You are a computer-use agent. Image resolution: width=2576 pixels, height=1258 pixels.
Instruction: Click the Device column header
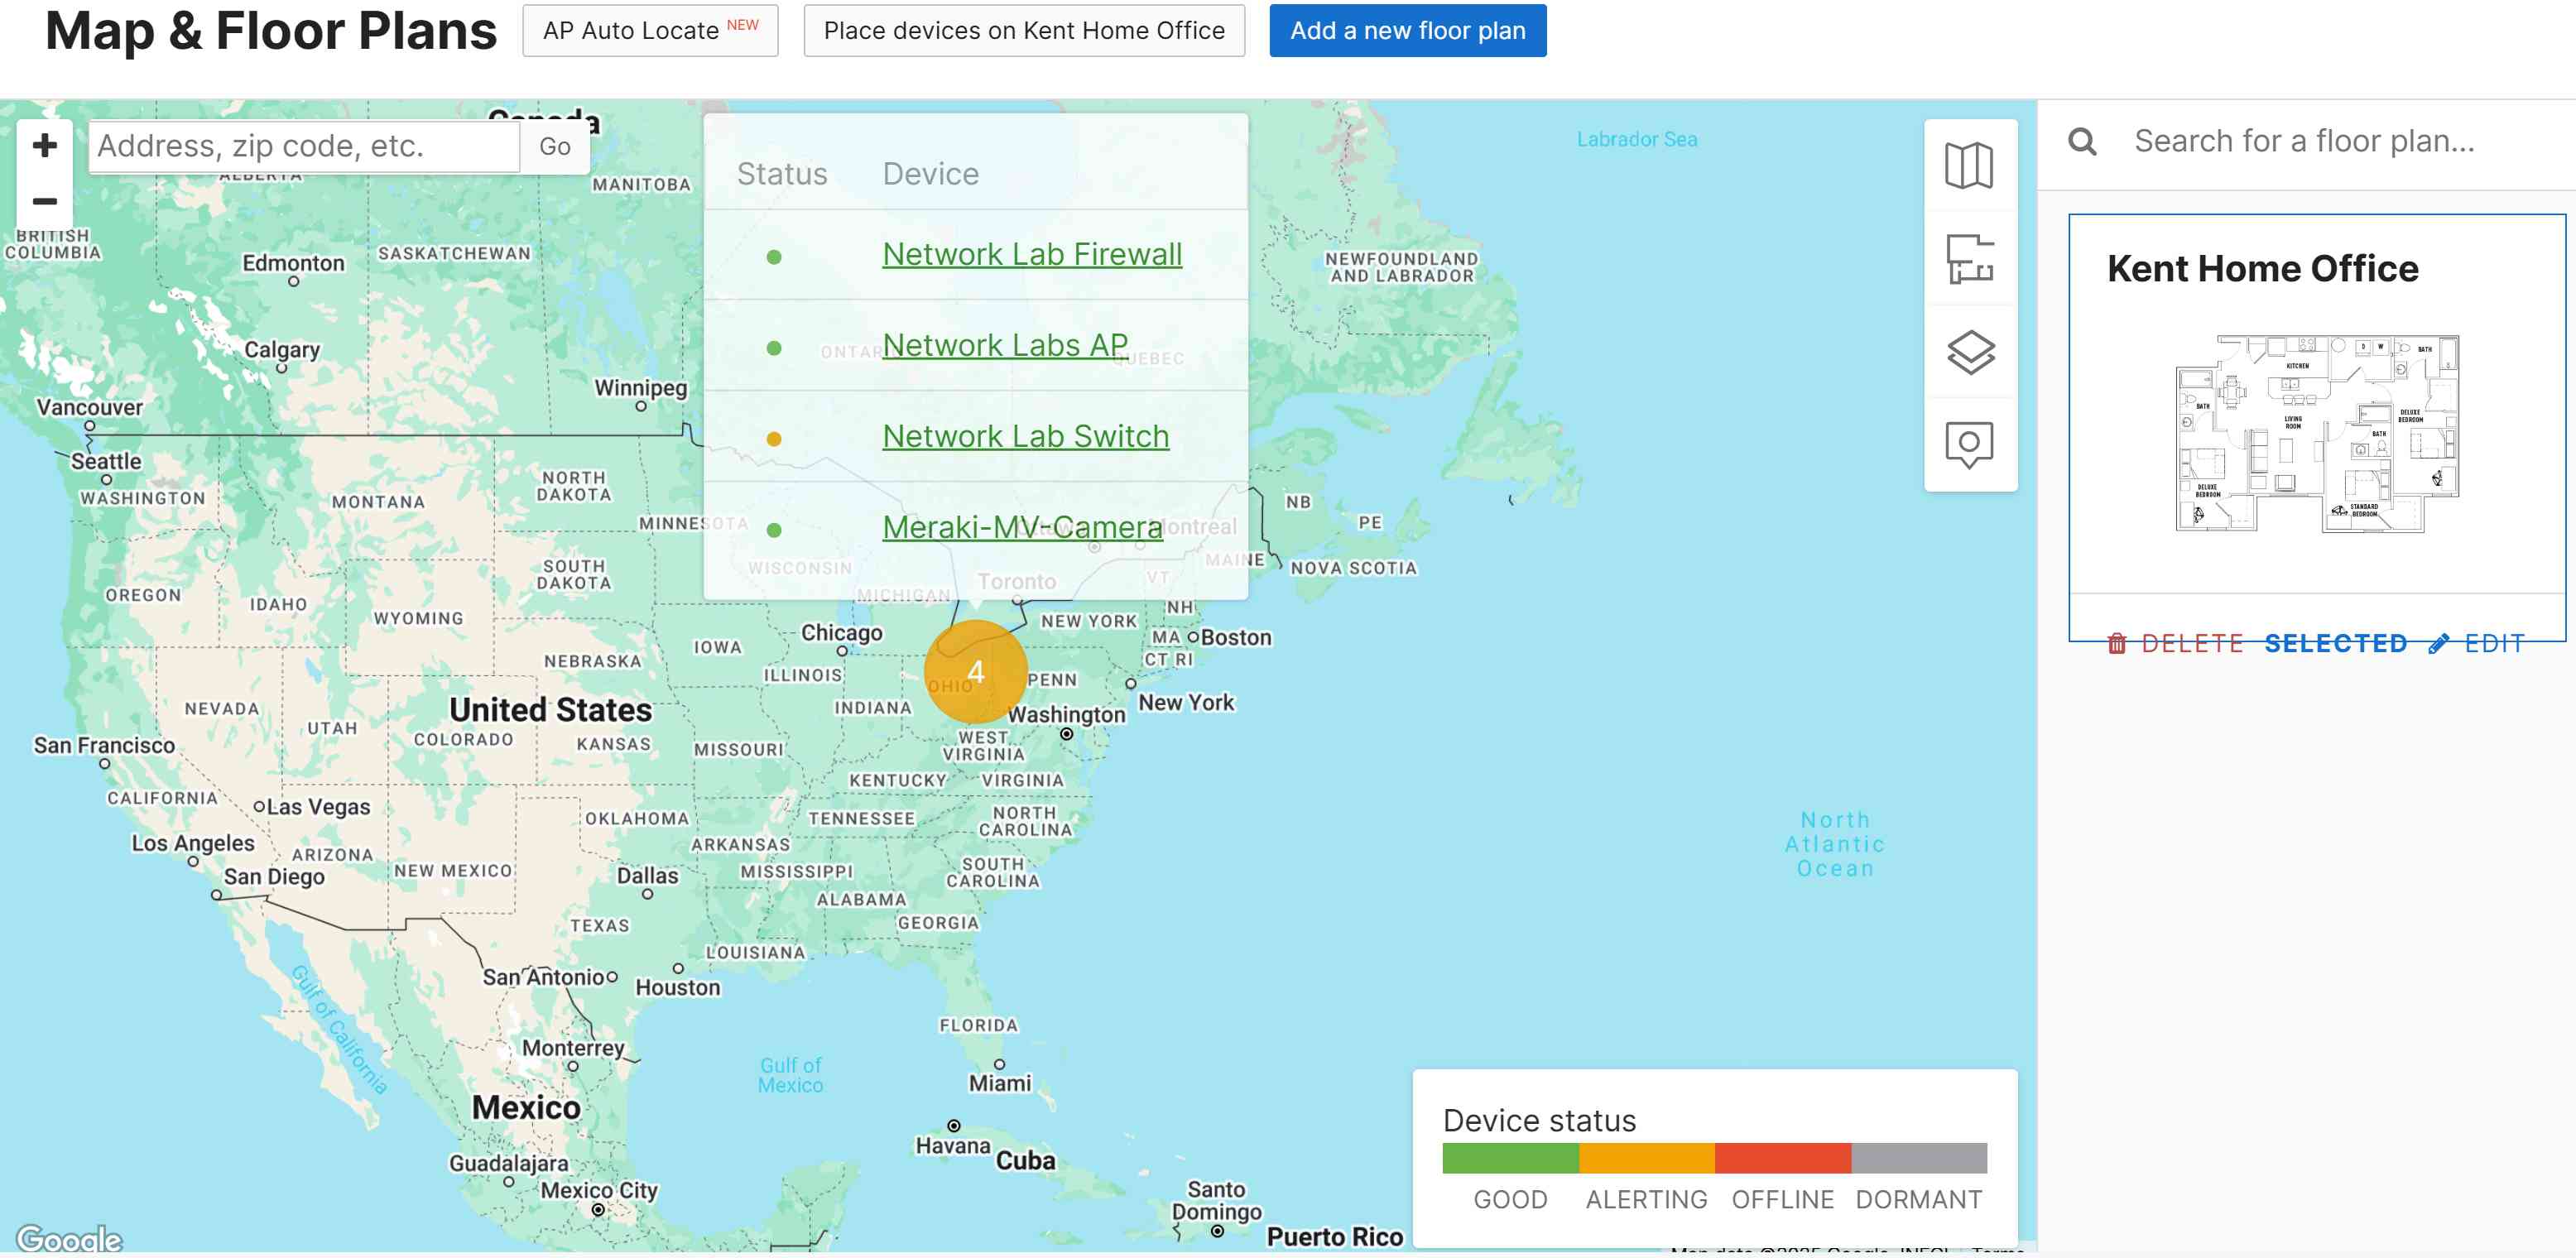[x=930, y=174]
